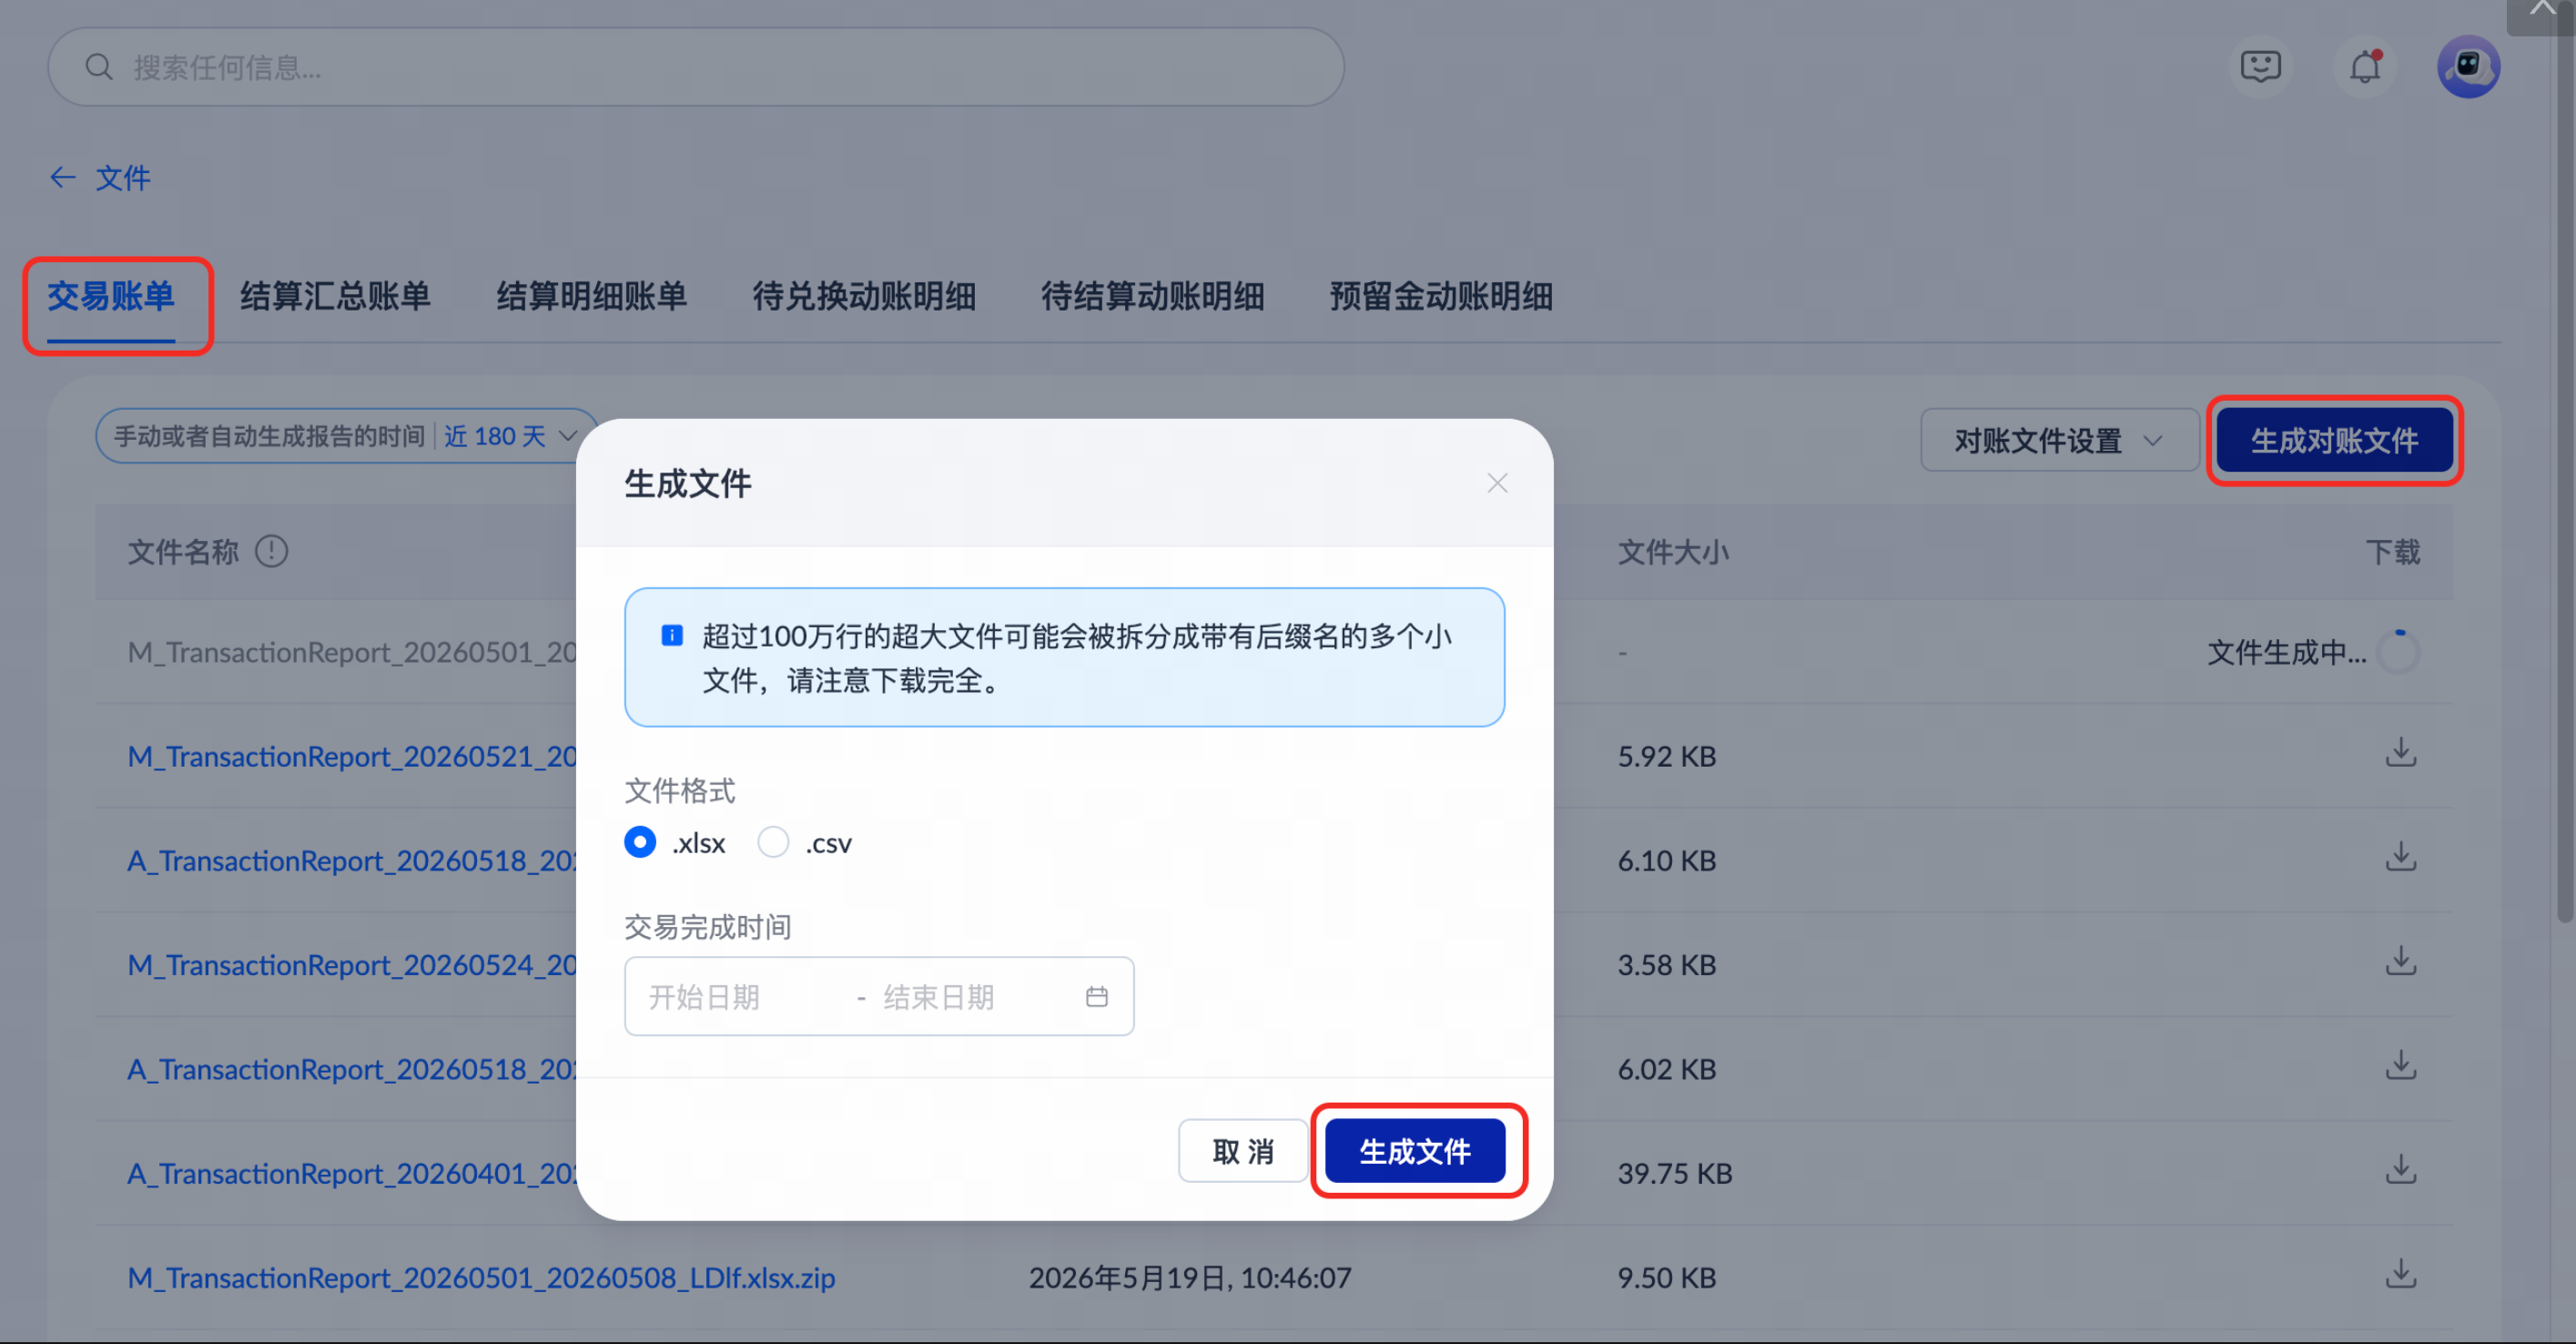2576x1344 pixels.
Task: Download the 6.02 KB report file
Action: [2400, 1066]
